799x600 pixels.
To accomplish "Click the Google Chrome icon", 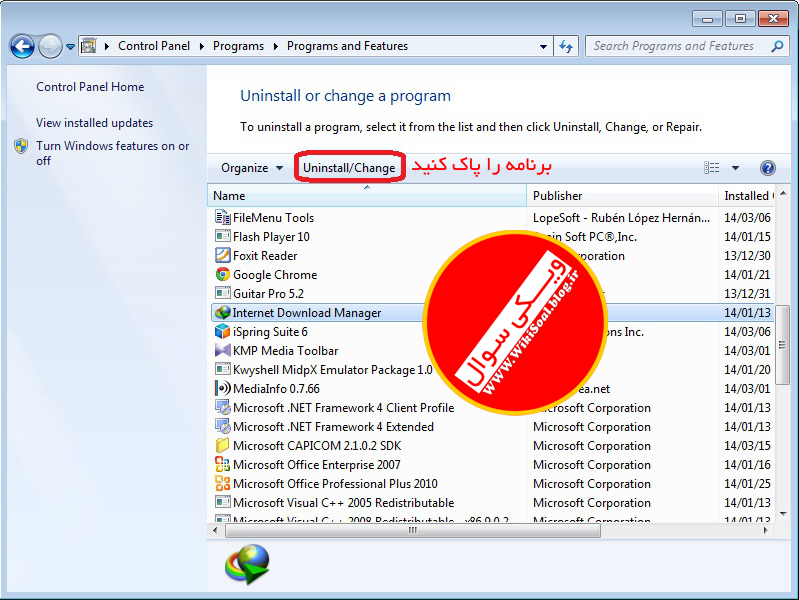I will point(222,274).
